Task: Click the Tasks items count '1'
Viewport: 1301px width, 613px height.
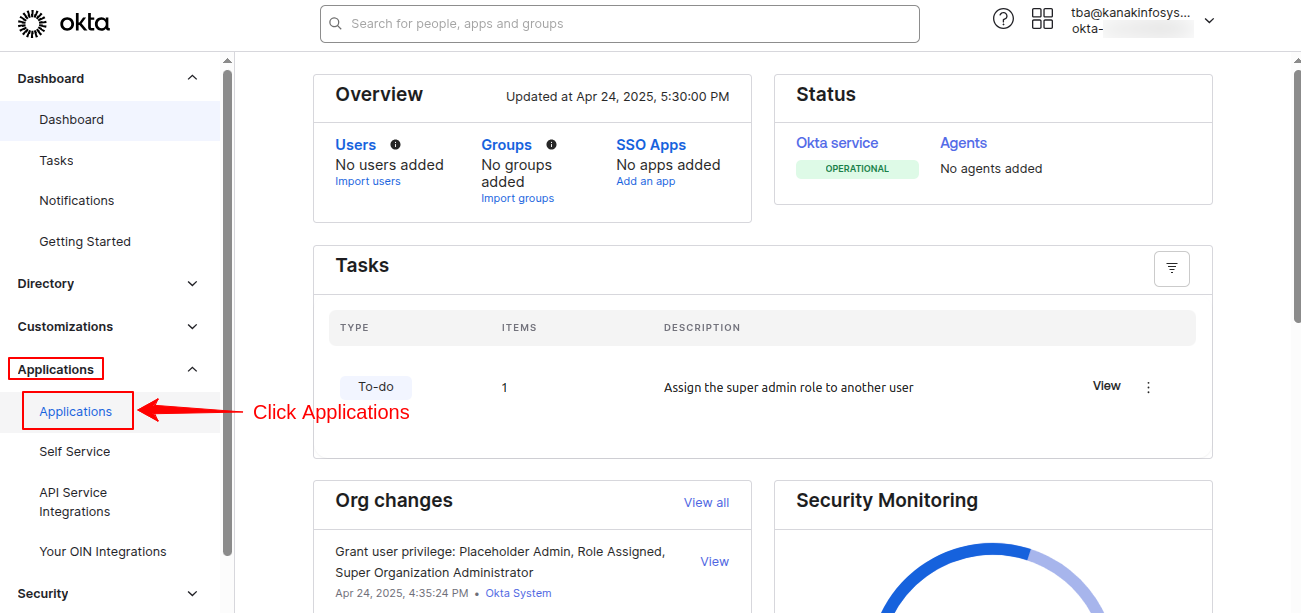Action: 505,388
